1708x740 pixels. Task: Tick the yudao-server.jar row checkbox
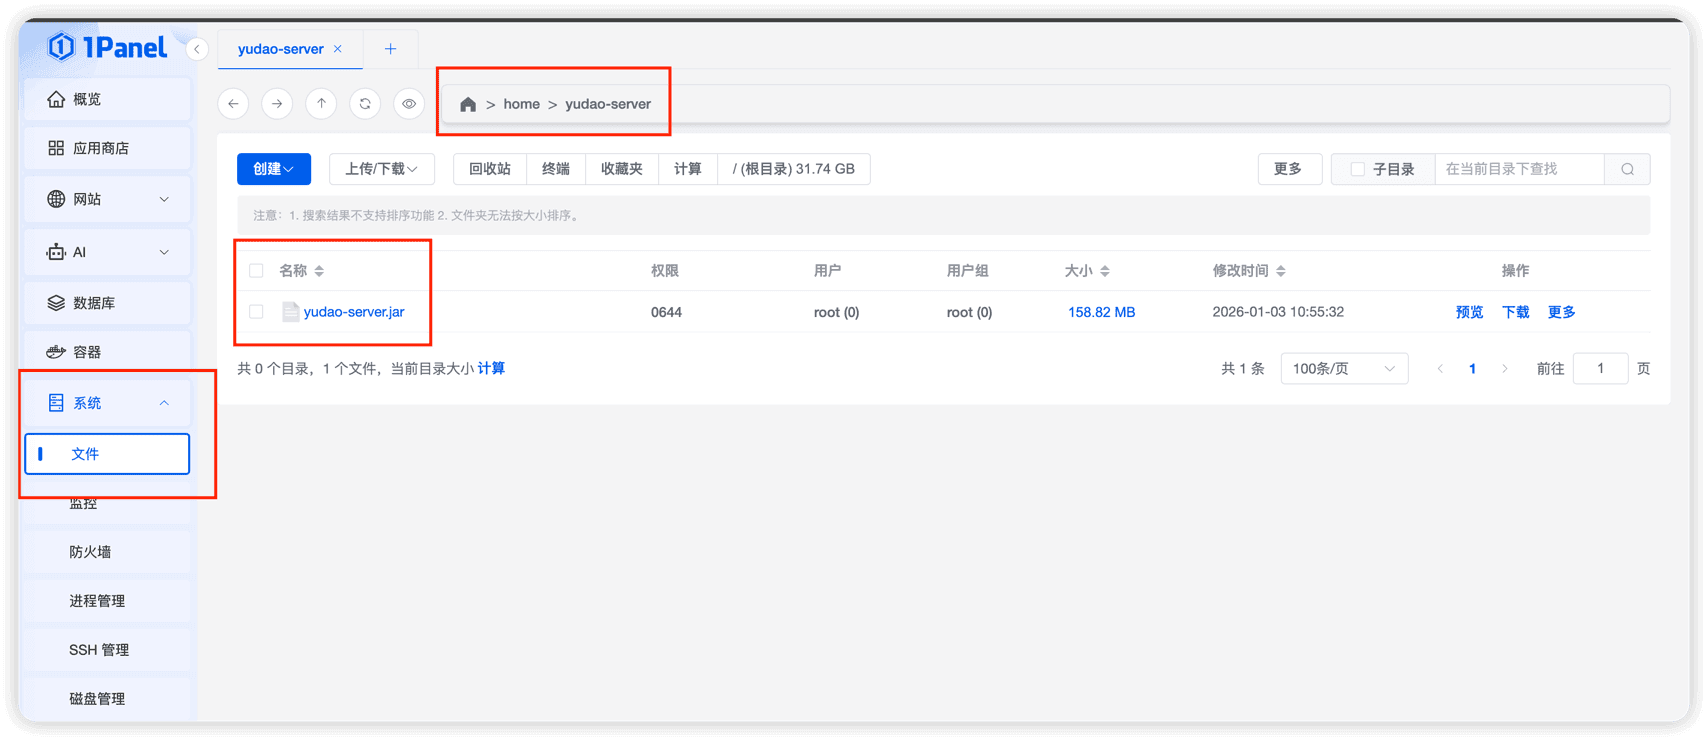click(x=256, y=312)
